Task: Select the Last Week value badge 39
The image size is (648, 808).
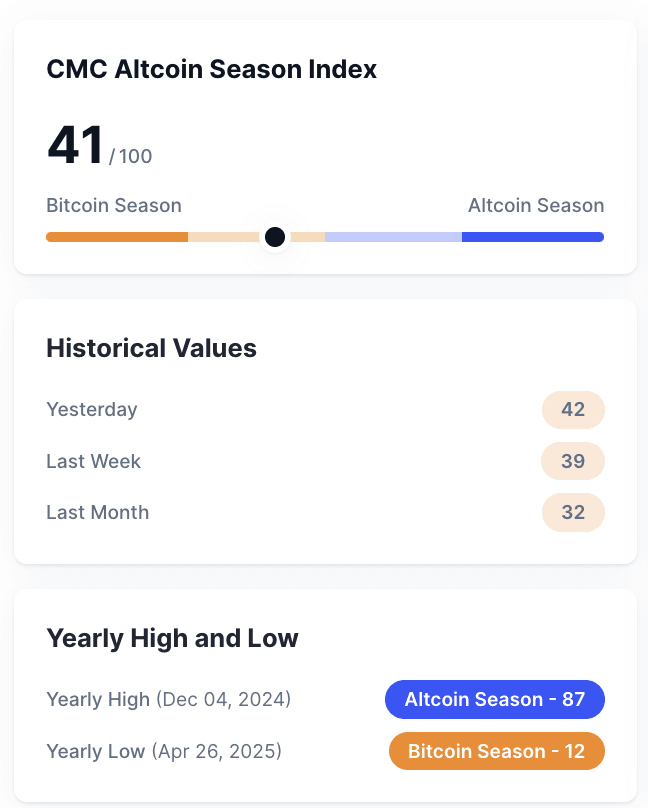Action: (573, 461)
